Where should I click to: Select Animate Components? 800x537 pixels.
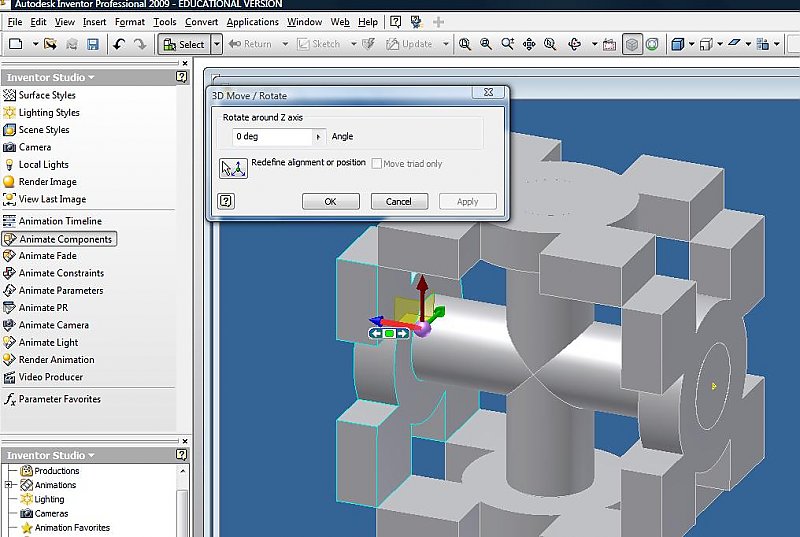[x=59, y=239]
